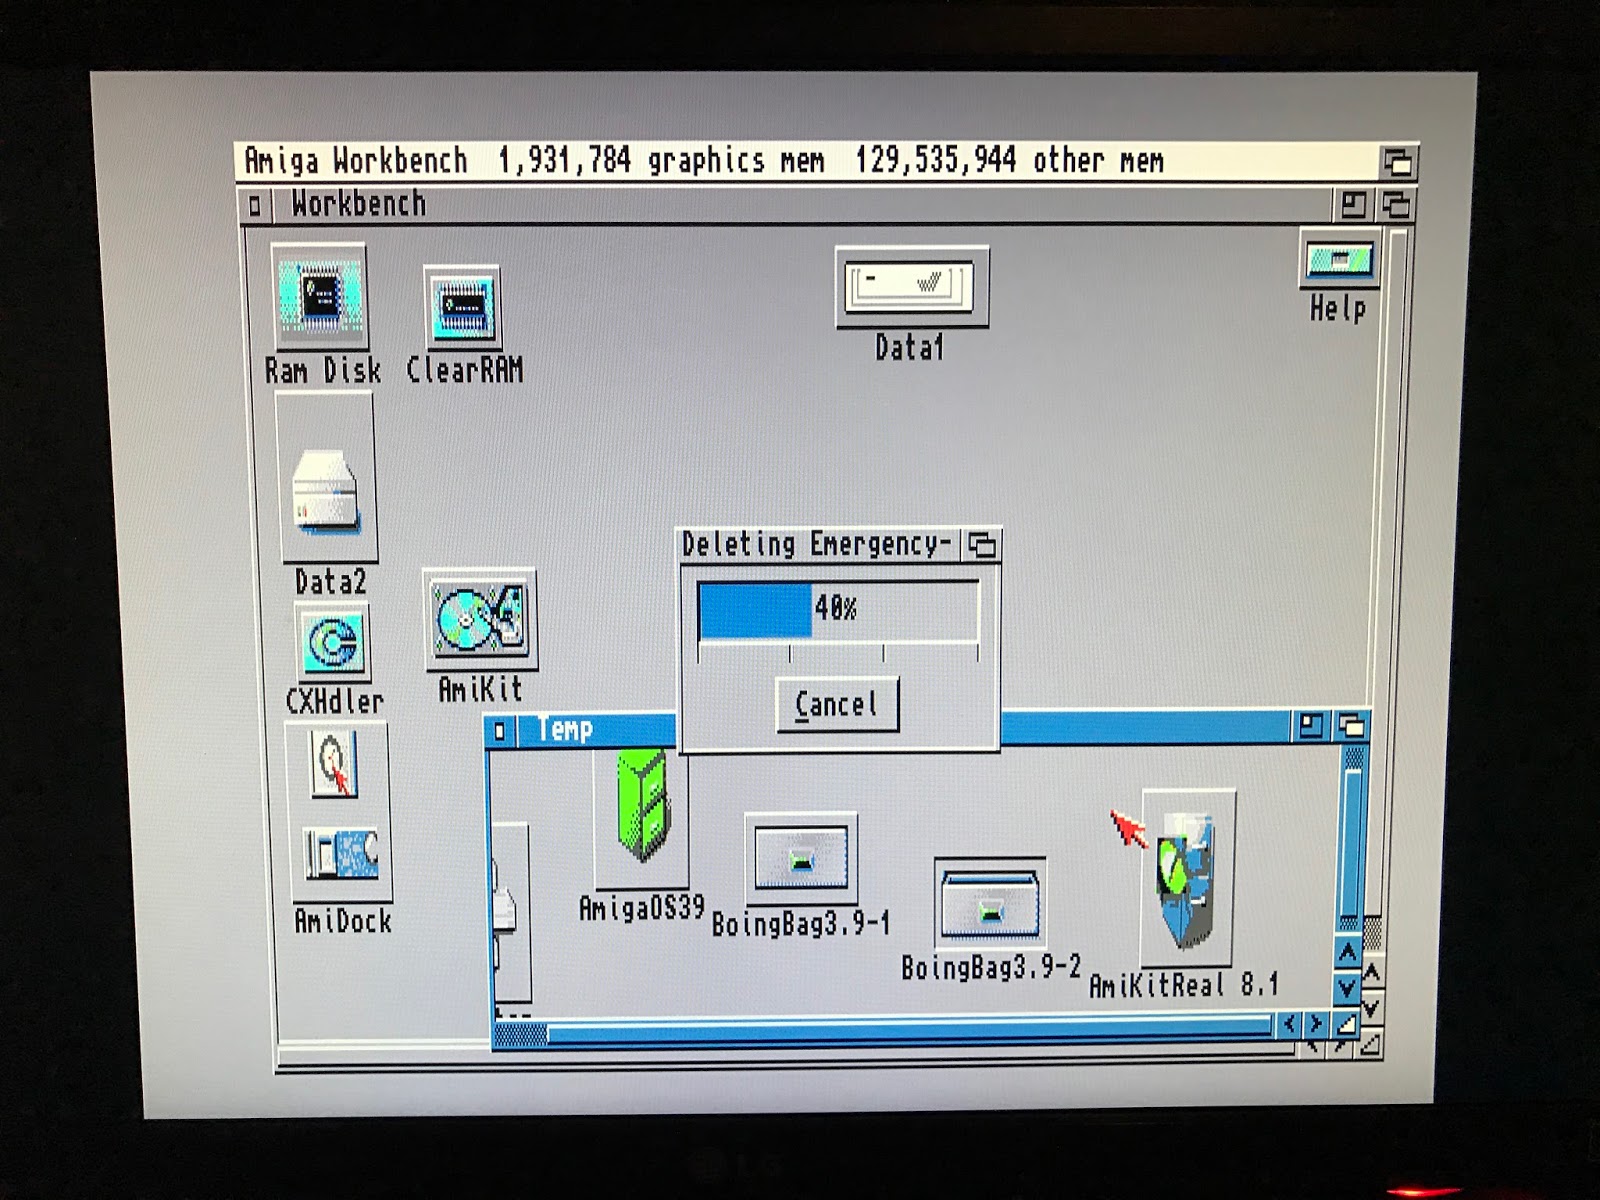Click the Amiga Workbench screen title bar

click(x=808, y=161)
